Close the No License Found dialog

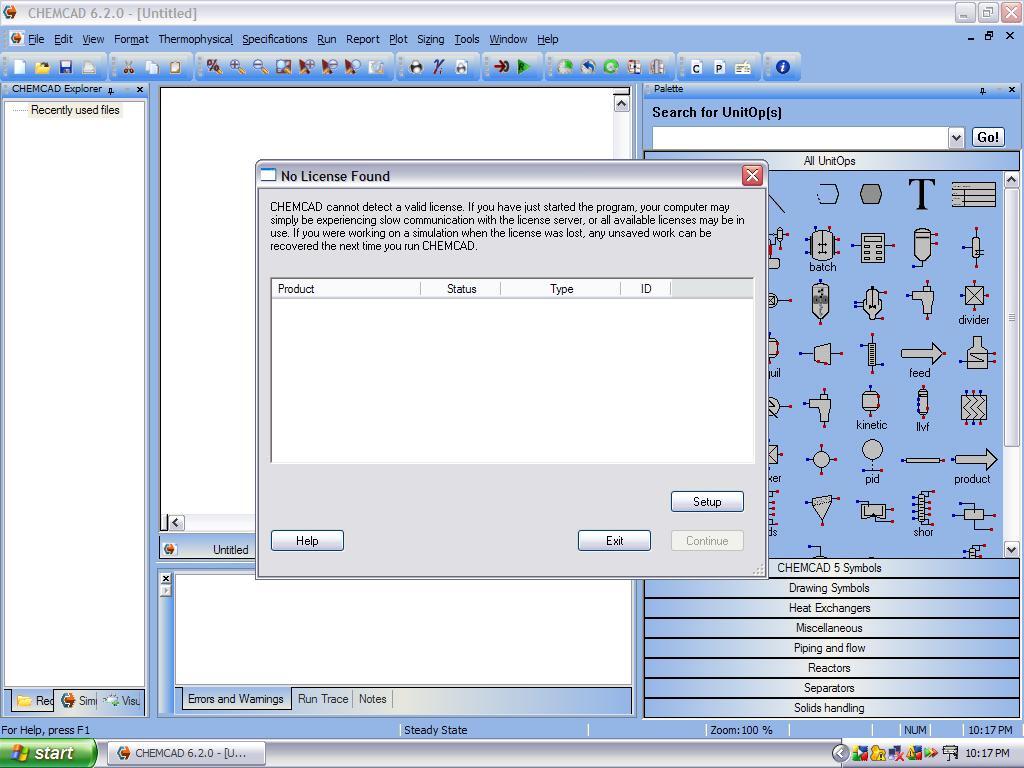click(x=752, y=175)
